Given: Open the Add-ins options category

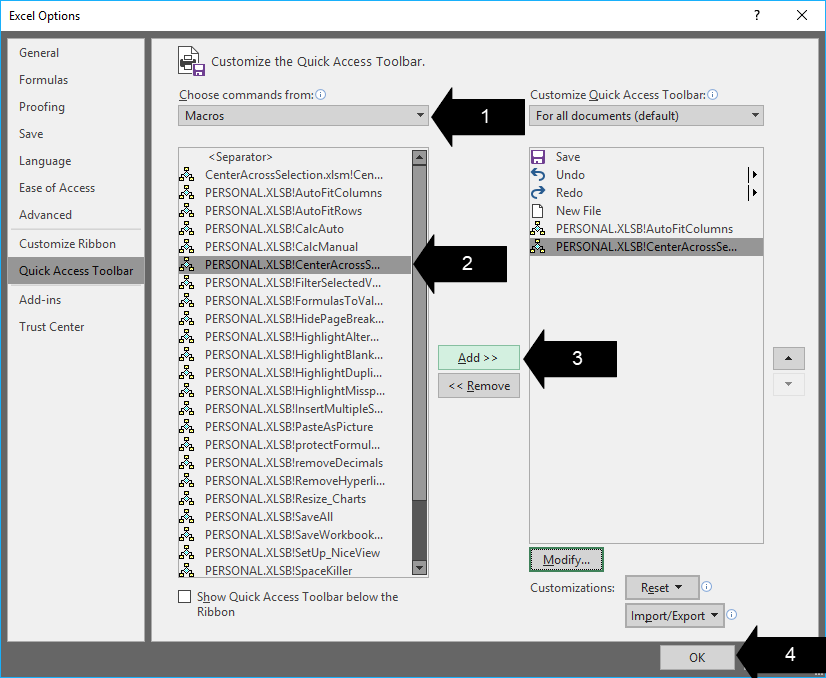Looking at the screenshot, I should [76, 299].
